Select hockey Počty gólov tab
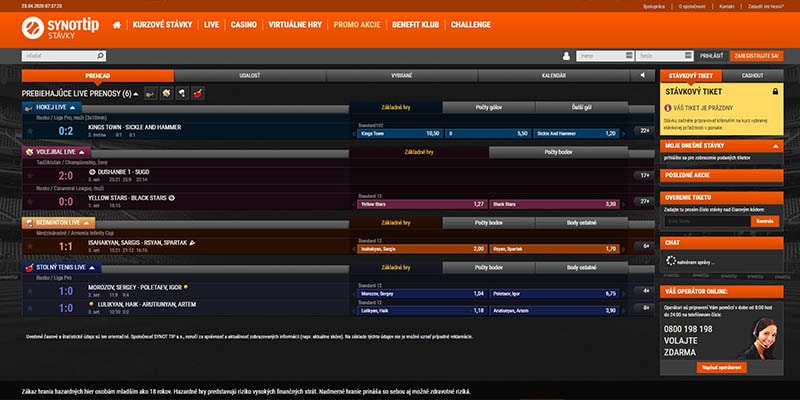Viewport: 800px width, 400px height. click(488, 108)
